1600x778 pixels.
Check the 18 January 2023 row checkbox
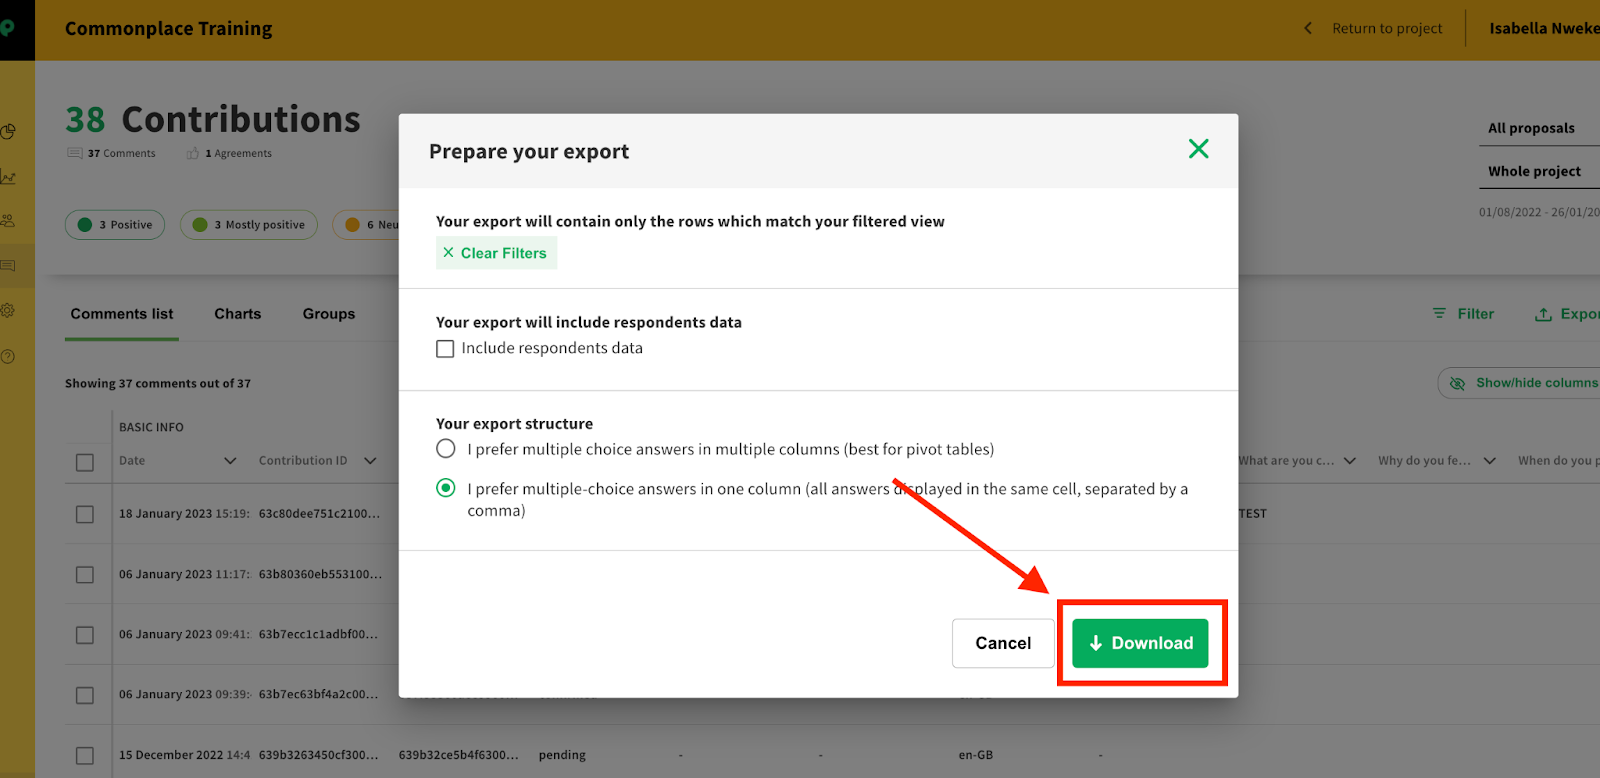[x=85, y=514]
